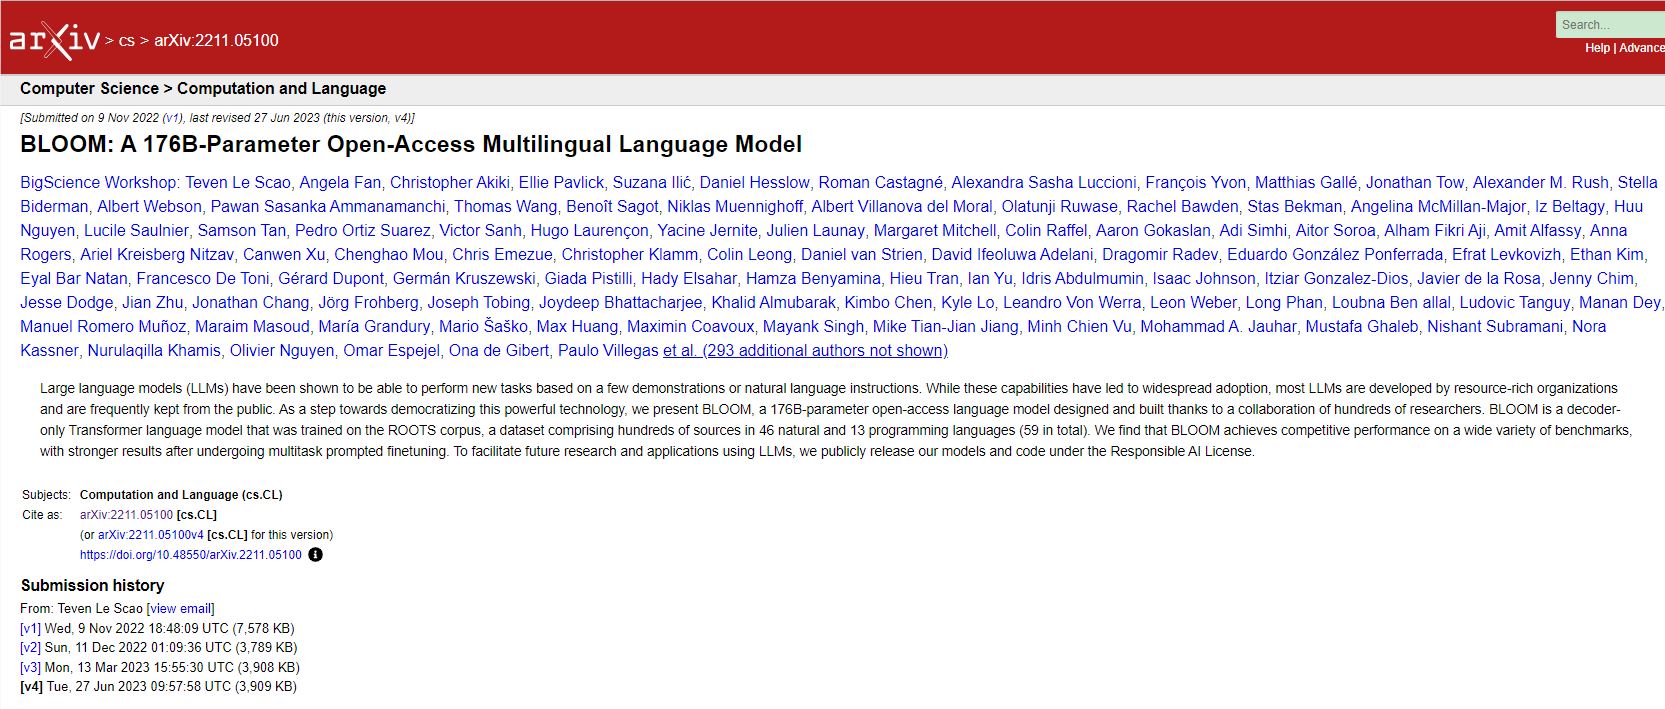This screenshot has height=709, width=1665.
Task: Click the 'Computation and Language (cs.CL)' subject text
Action: click(x=181, y=495)
